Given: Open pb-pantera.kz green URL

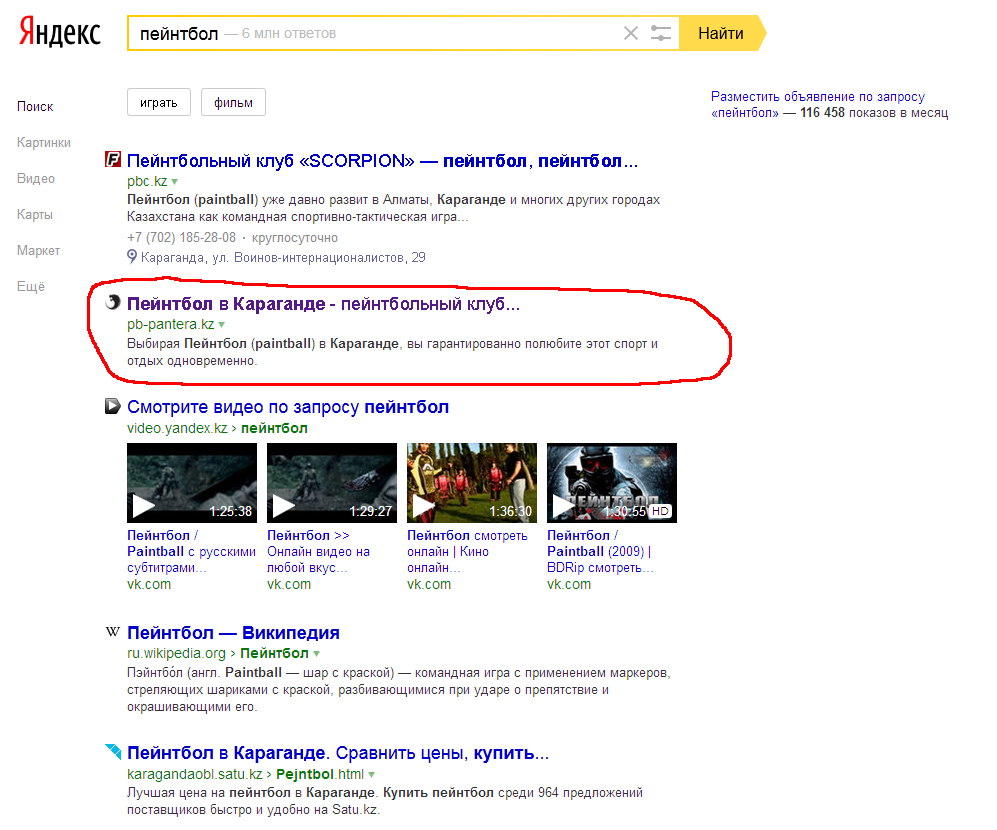Looking at the screenshot, I should pyautogui.click(x=170, y=324).
